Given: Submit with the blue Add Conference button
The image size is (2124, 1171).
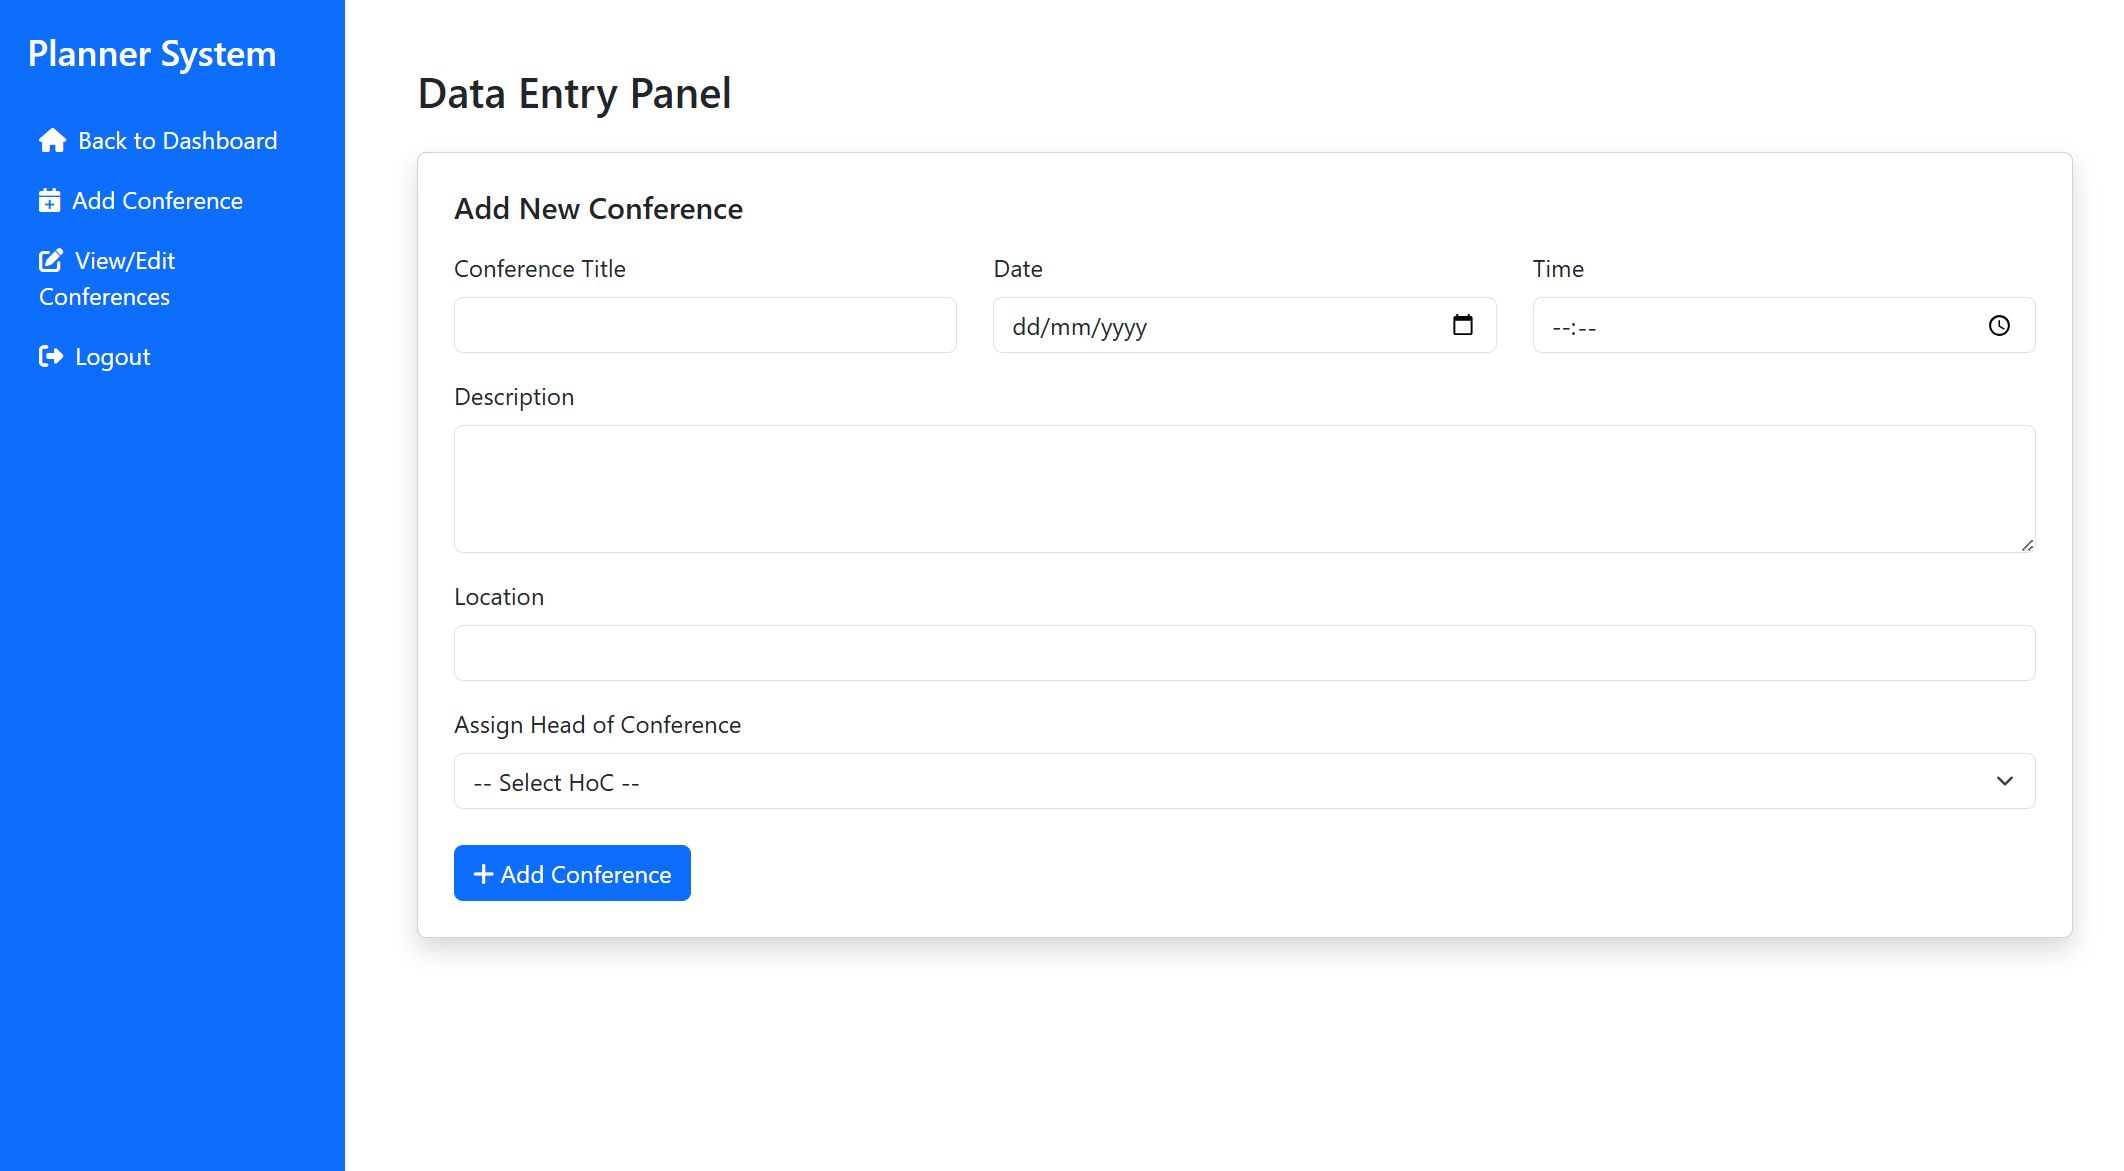Looking at the screenshot, I should click(x=572, y=873).
